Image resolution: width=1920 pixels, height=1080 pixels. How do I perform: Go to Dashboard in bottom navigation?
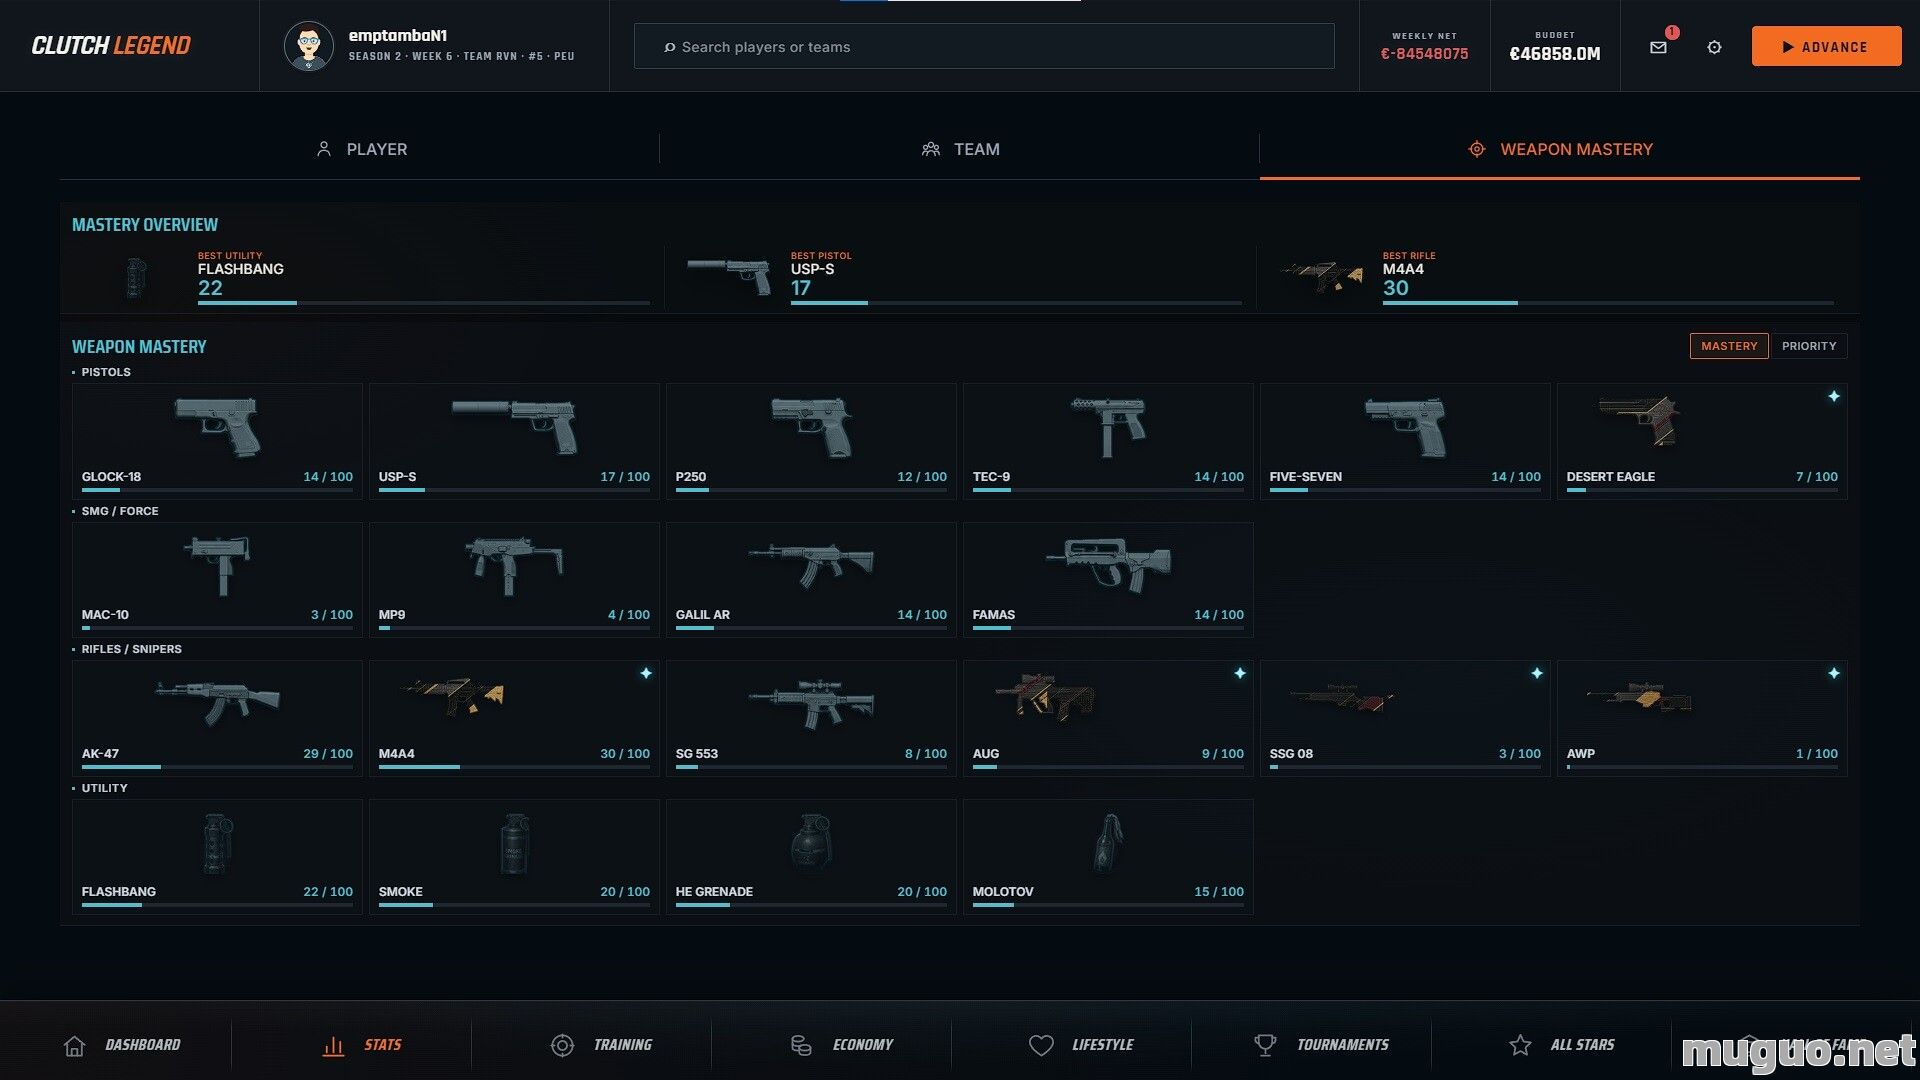point(122,1045)
